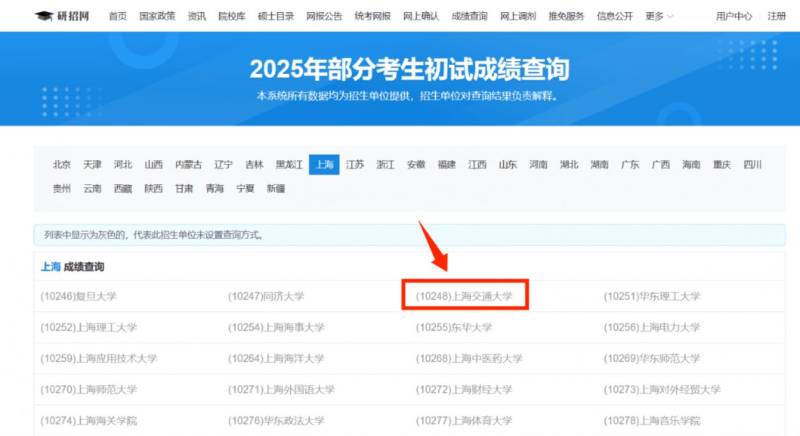Select the 天津 province tab
Viewport: 800px width, 436px height.
pyautogui.click(x=92, y=165)
